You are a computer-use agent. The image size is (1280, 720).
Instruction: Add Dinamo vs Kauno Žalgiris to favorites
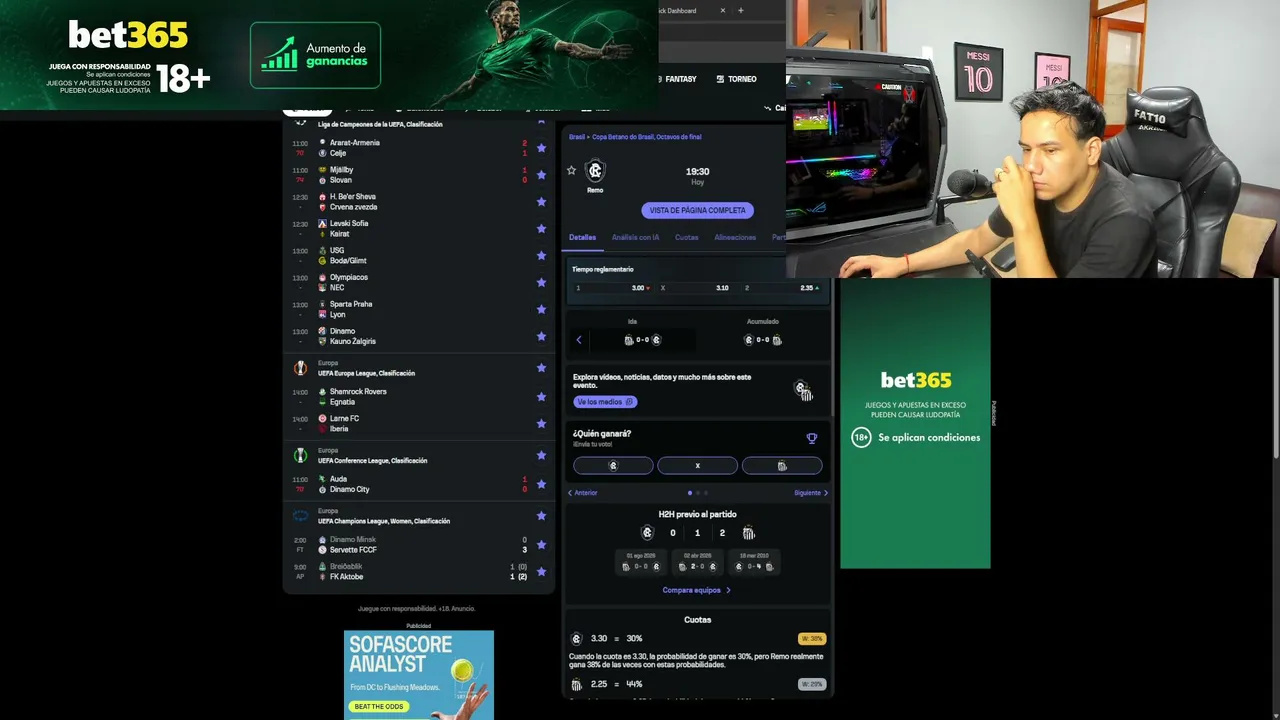(541, 337)
